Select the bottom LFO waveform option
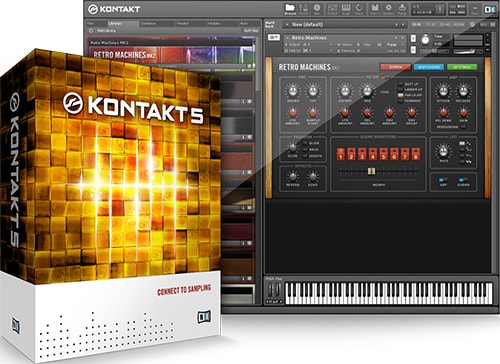The image size is (500, 364). coord(466,162)
